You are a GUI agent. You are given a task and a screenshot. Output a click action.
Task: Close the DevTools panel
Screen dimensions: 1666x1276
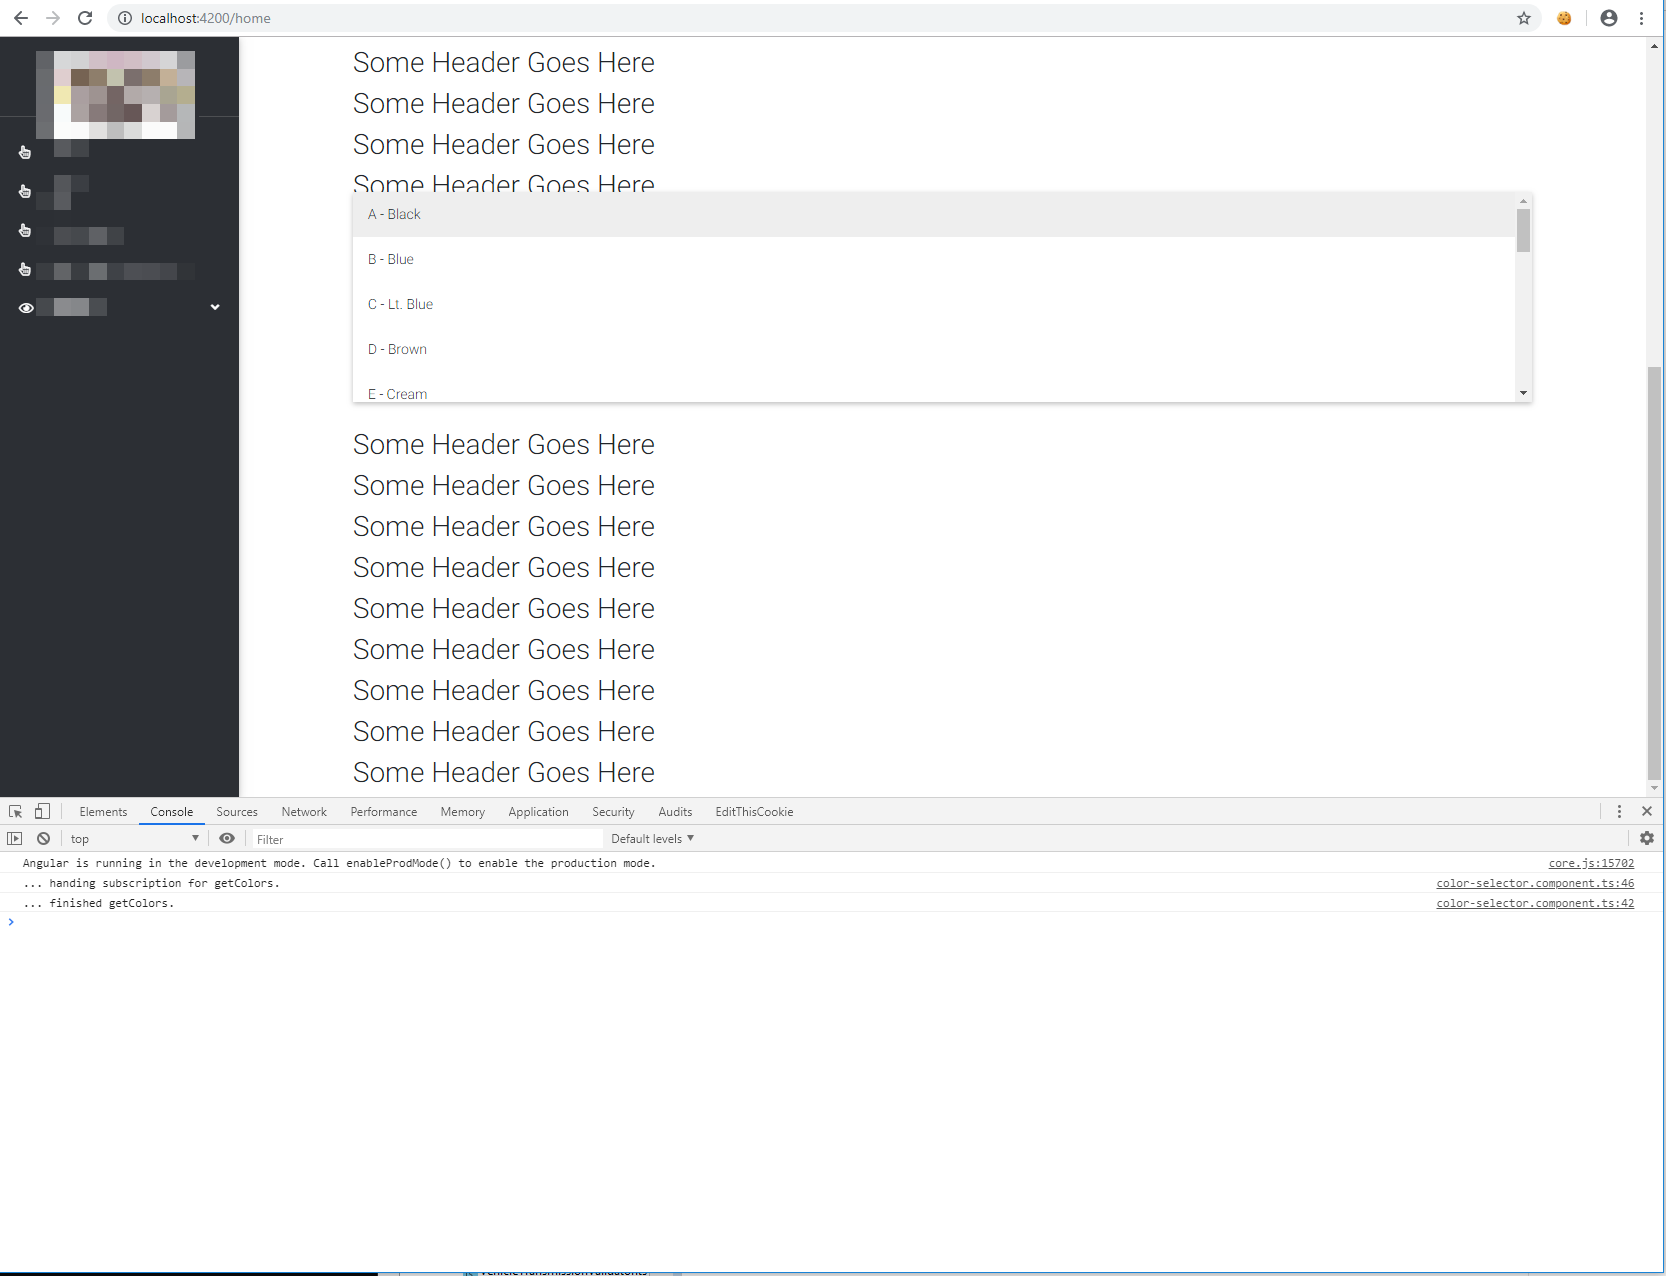[x=1647, y=812]
